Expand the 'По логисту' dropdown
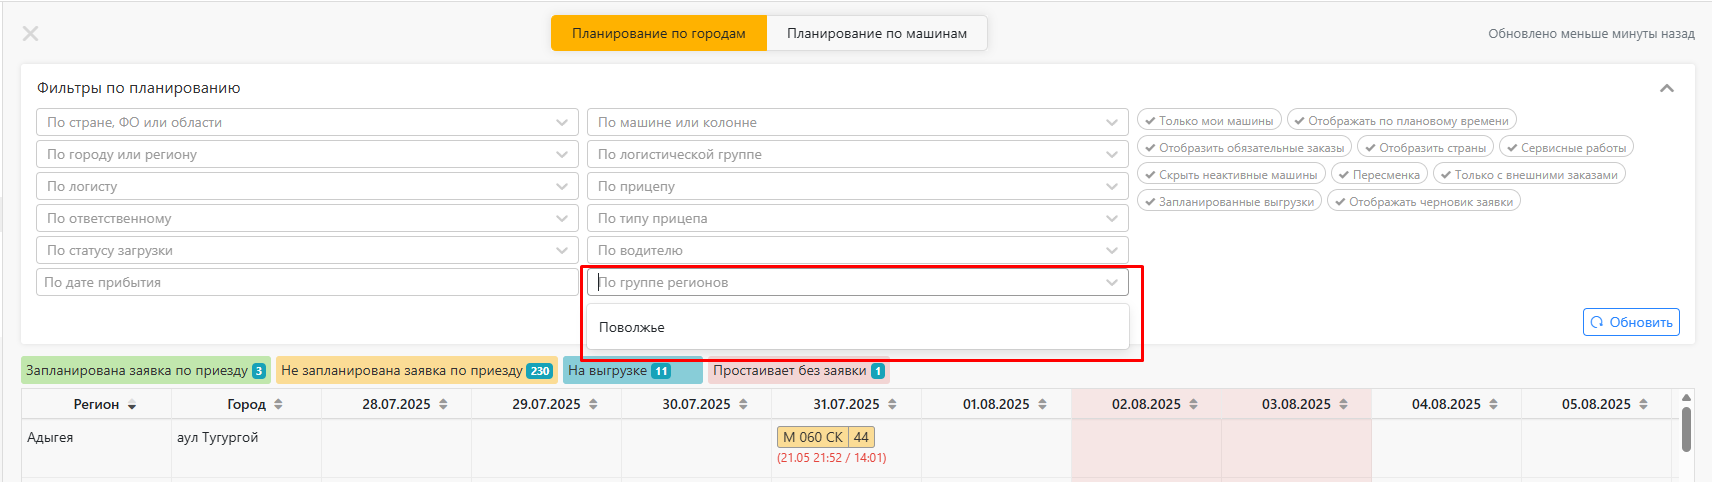 307,186
